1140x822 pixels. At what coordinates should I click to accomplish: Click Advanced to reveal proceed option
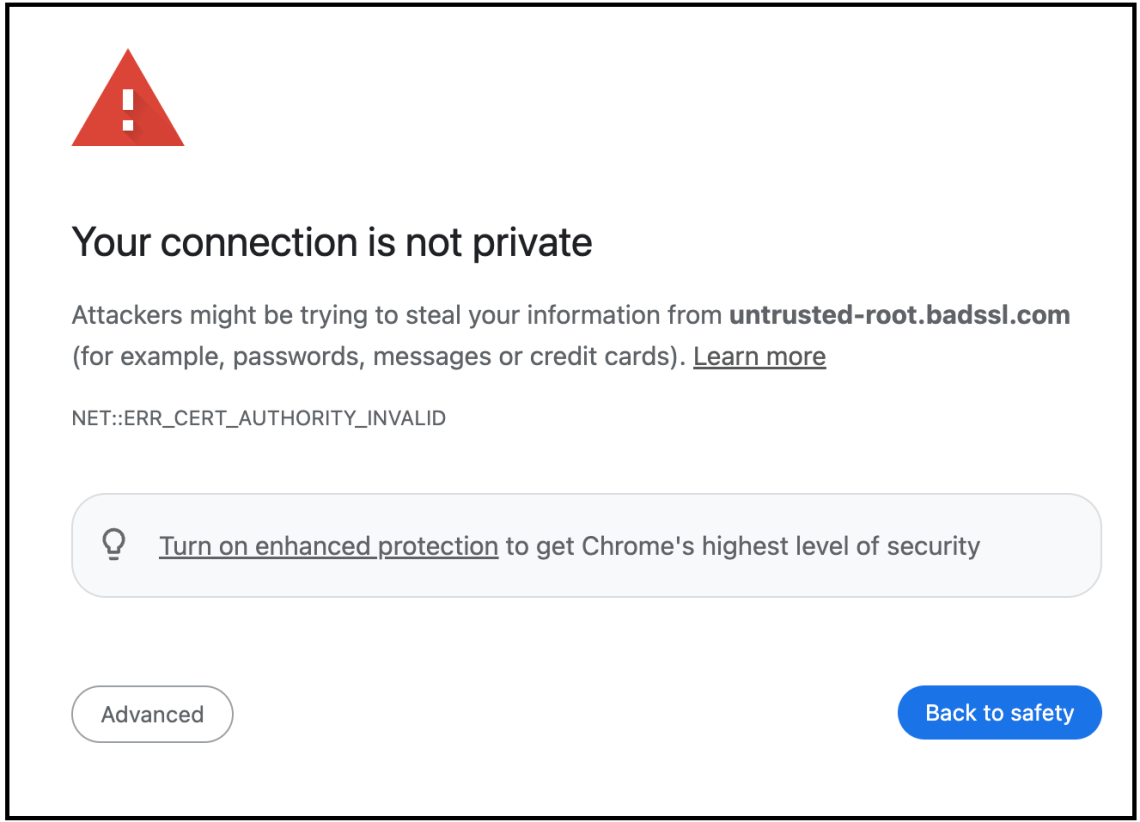pyautogui.click(x=152, y=714)
